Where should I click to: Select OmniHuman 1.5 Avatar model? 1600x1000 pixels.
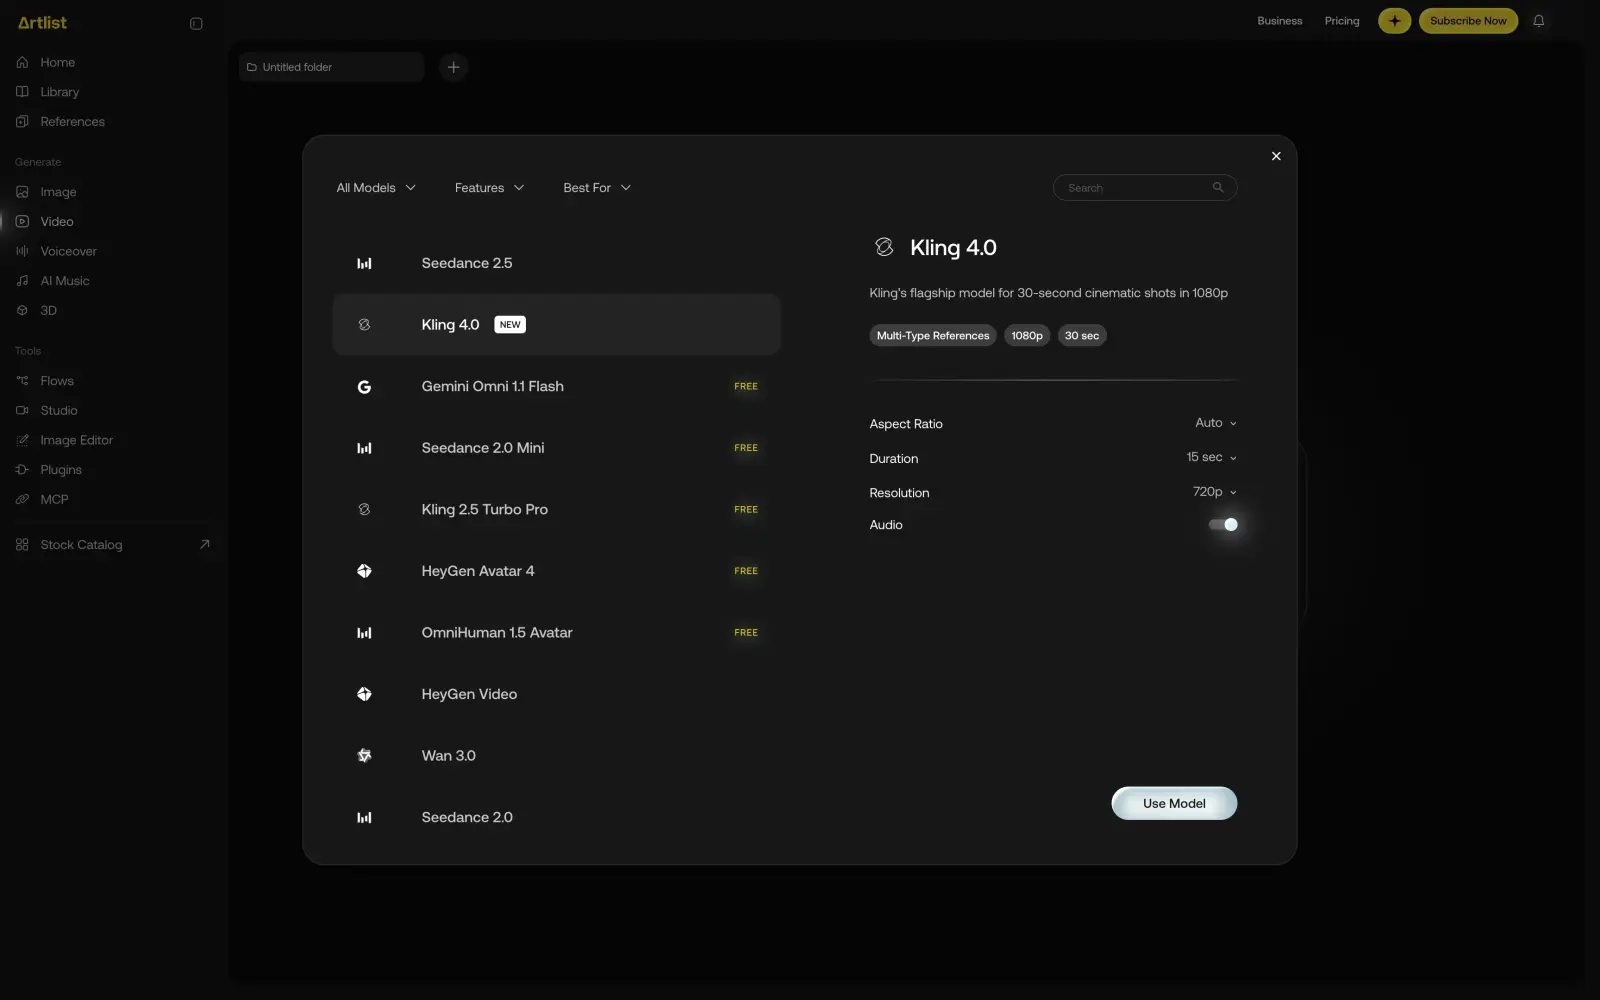pos(556,632)
